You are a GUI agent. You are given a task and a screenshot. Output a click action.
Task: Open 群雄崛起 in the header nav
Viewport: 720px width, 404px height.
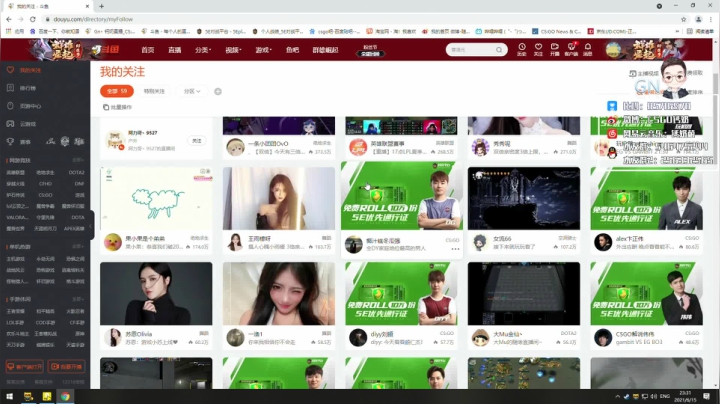325,50
